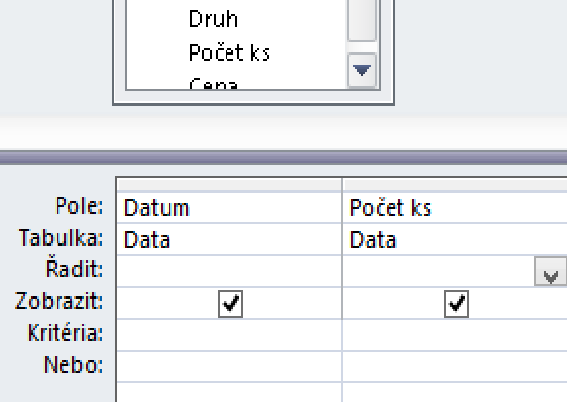The image size is (567, 402).
Task: Click the Nebo cell for Počet ks column
Action: [x=455, y=366]
